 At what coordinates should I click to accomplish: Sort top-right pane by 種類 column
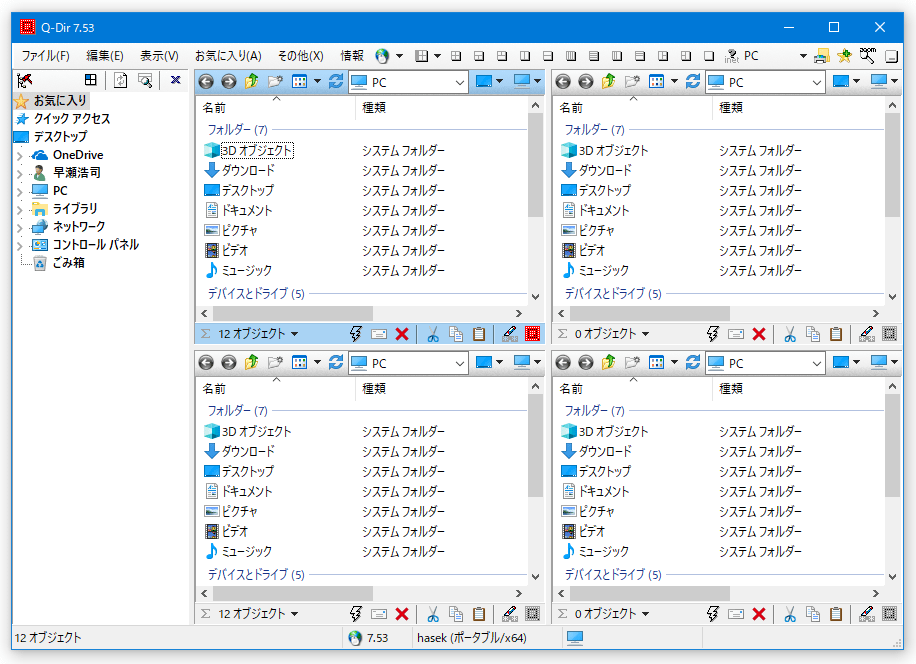(x=799, y=107)
